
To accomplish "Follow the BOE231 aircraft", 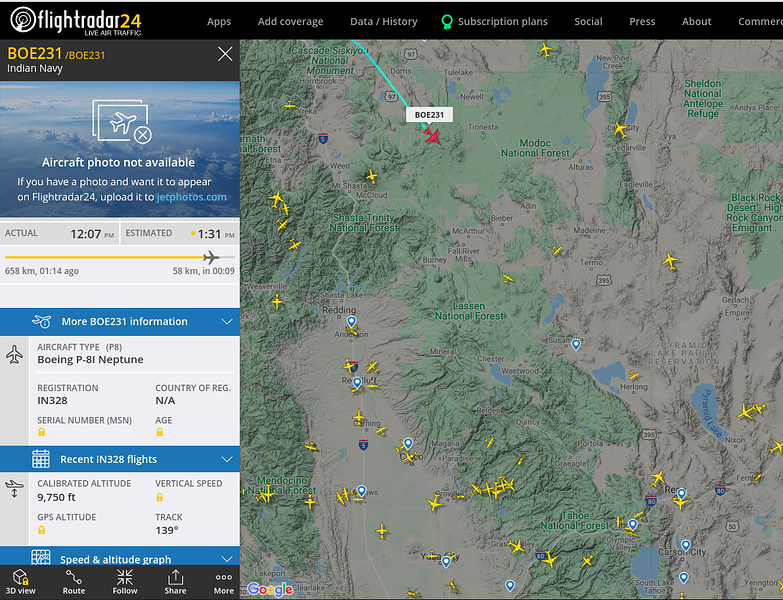I will tap(125, 582).
